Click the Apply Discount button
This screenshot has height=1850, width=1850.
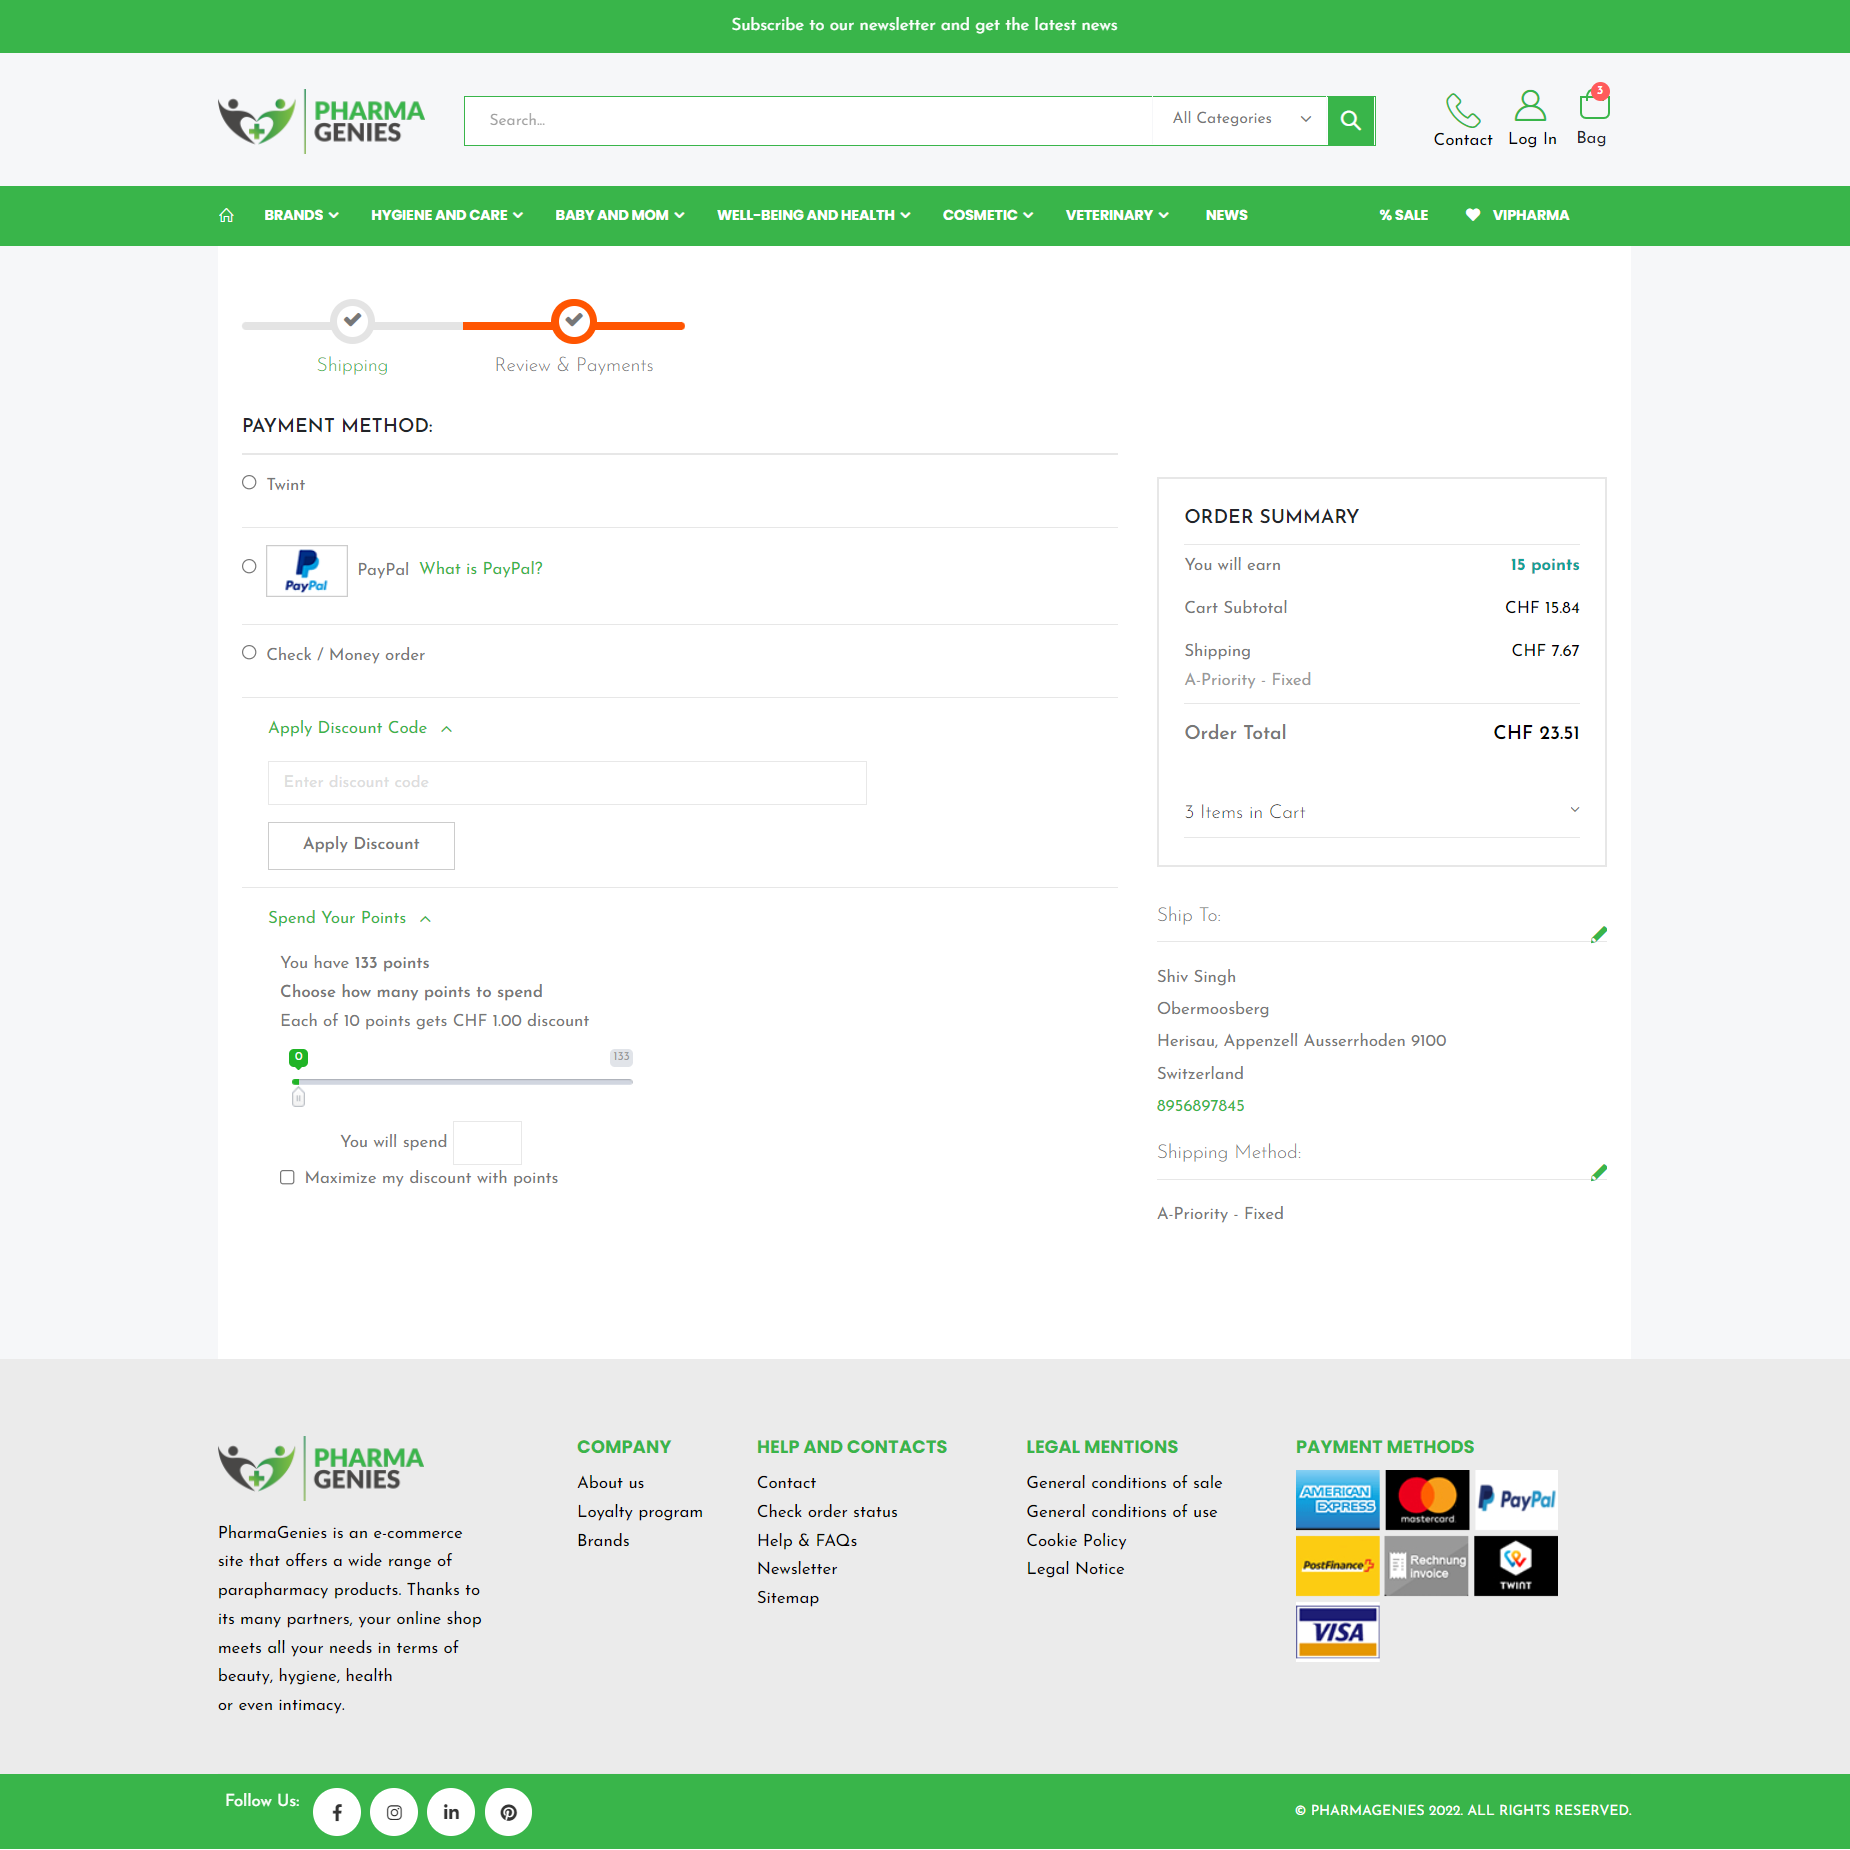pyautogui.click(x=361, y=845)
